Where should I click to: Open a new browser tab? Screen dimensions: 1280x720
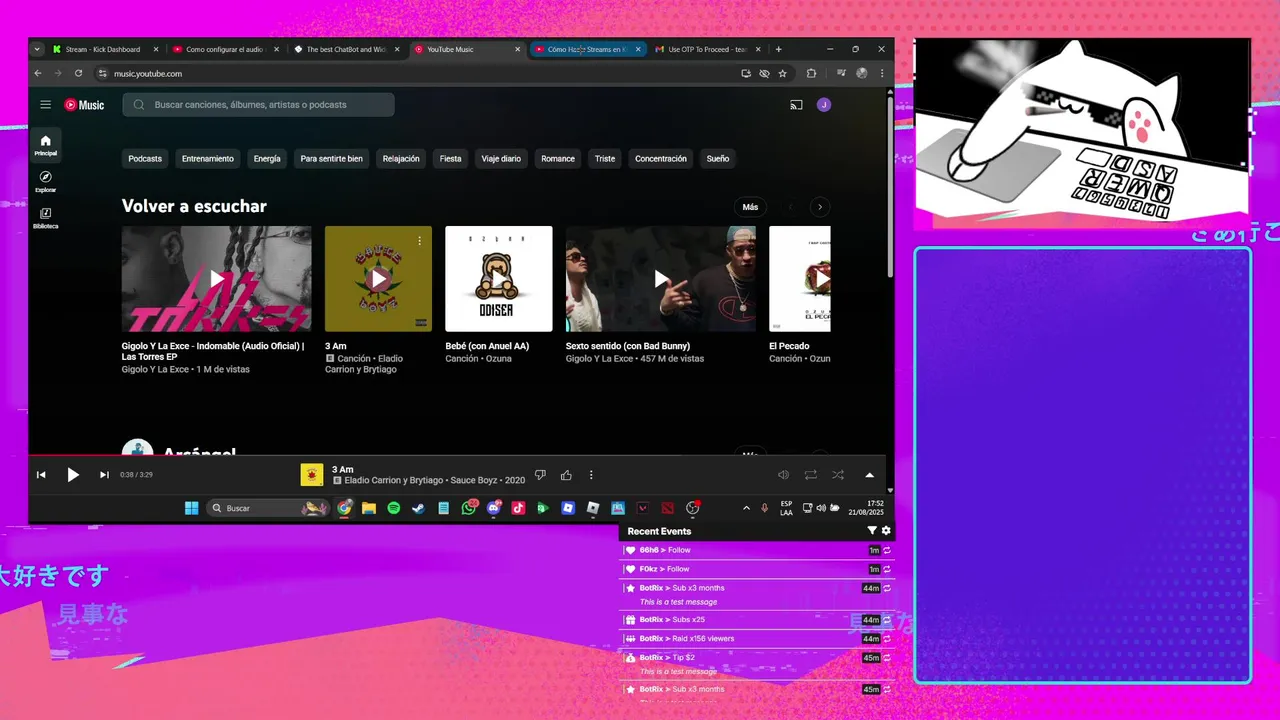pos(779,49)
